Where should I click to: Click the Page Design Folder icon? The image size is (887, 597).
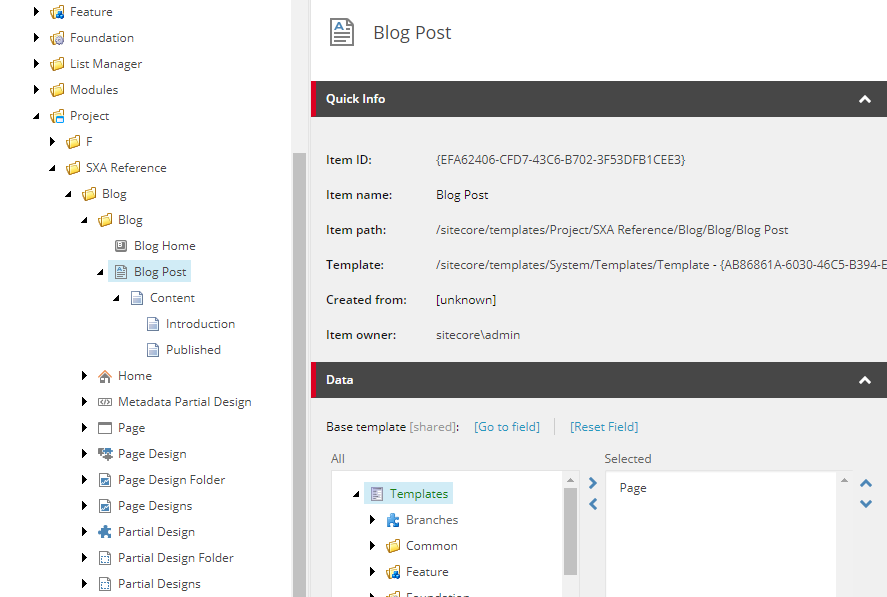[x=105, y=480]
